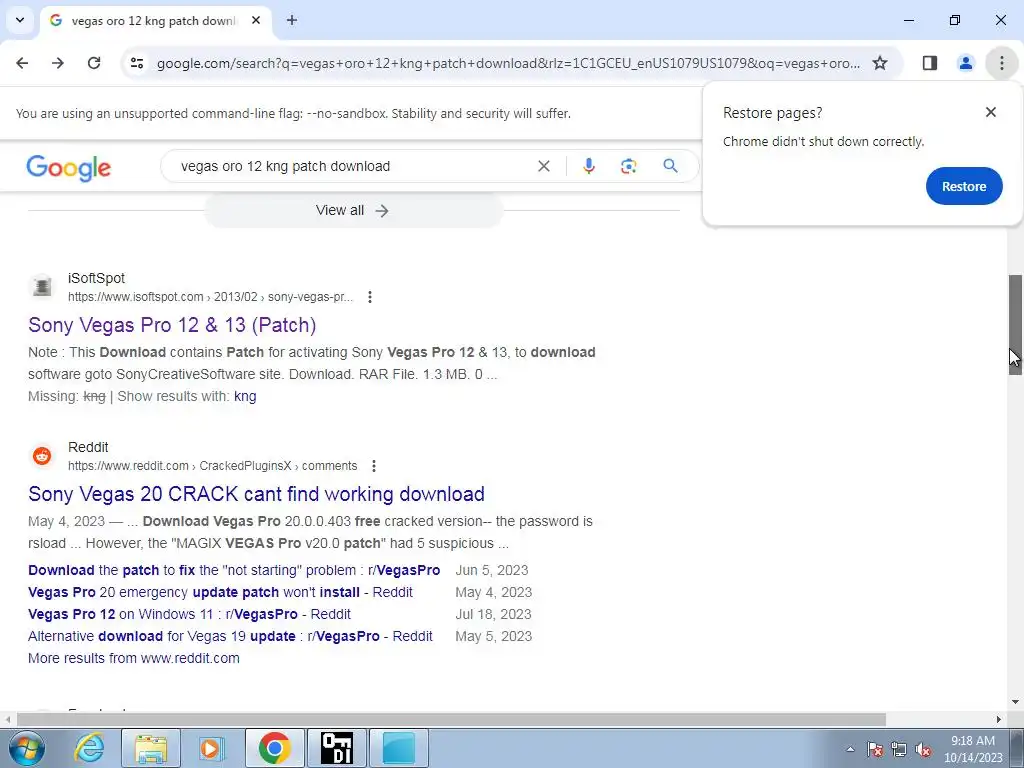Viewport: 1024px width, 768px height.
Task: Search by image with Lens icon
Action: click(628, 166)
